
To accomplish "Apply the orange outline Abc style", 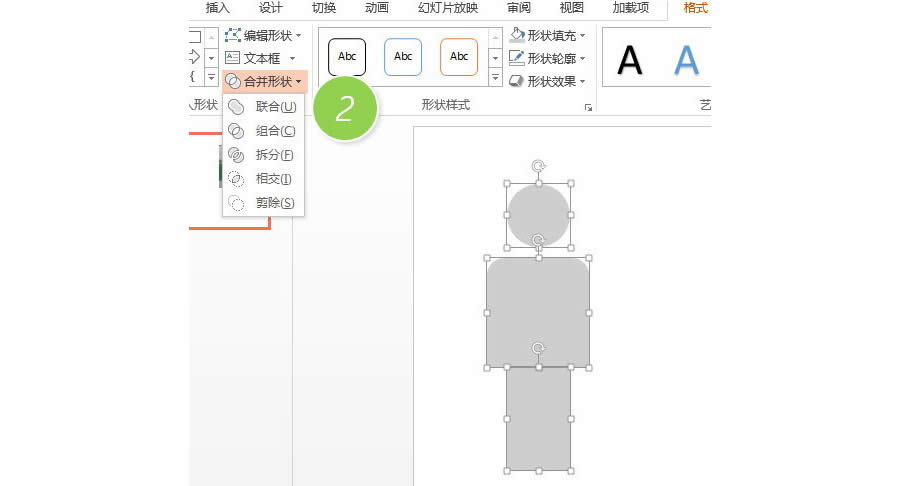I will tap(459, 57).
